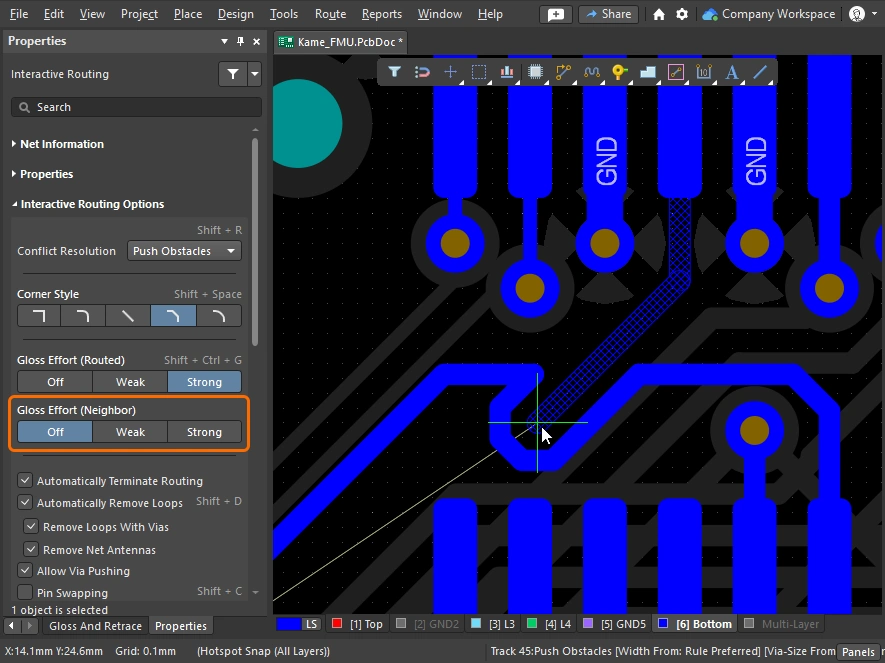This screenshot has width=885, height=663.
Task: Select the Place String text tool
Action: [x=732, y=72]
